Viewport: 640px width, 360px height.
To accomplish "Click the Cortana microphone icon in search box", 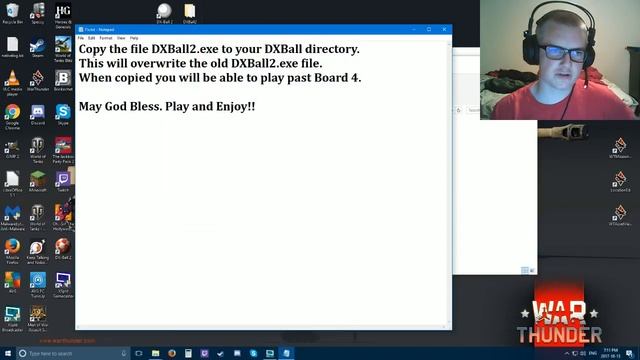I will coord(124,353).
